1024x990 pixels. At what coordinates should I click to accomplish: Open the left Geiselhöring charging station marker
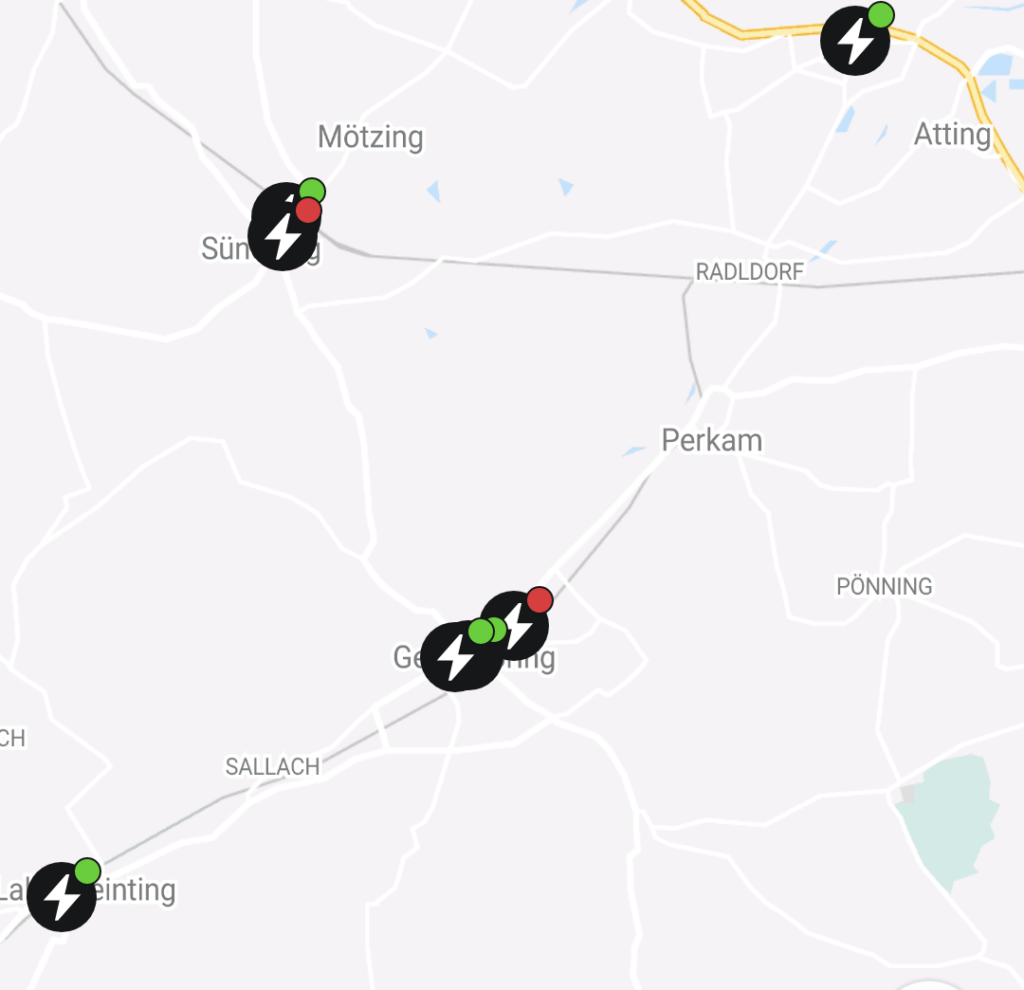click(x=455, y=656)
